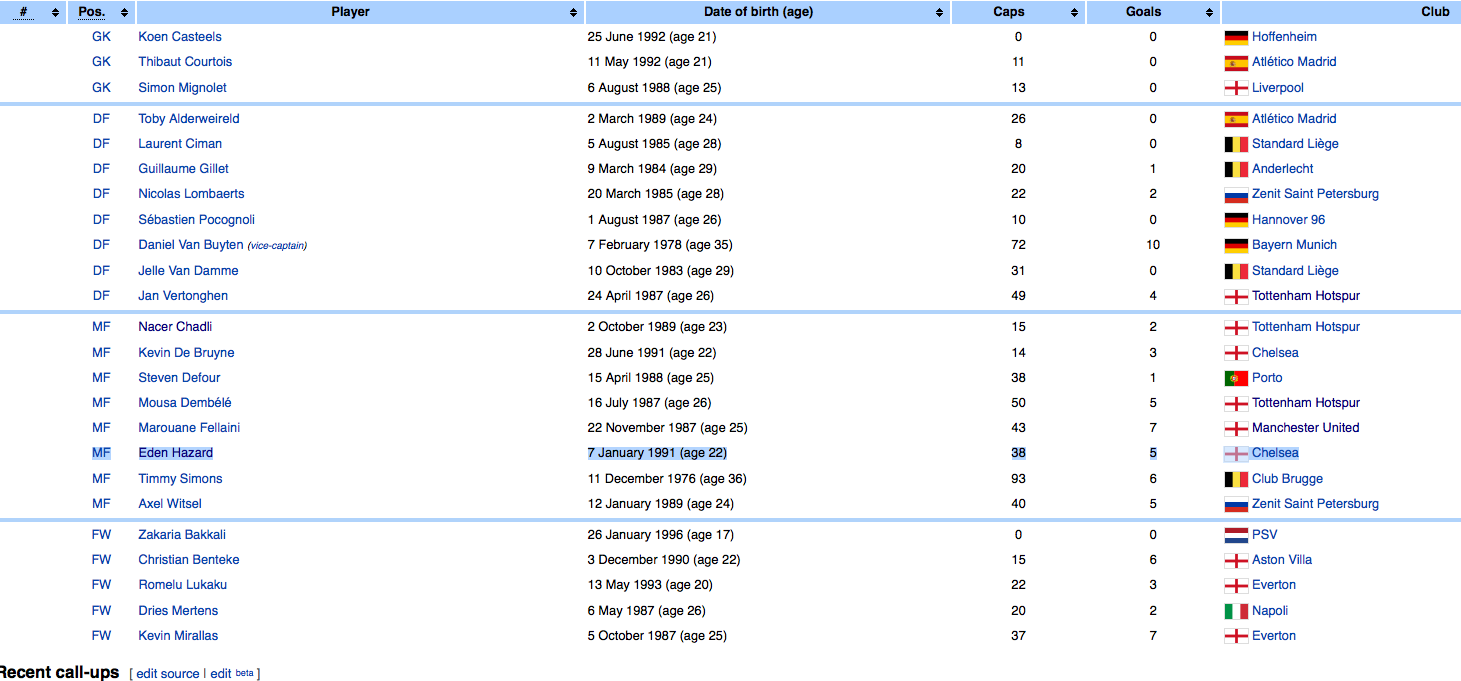Sort by Date of birth column arrows
This screenshot has height=681, width=1461.
tap(940, 13)
